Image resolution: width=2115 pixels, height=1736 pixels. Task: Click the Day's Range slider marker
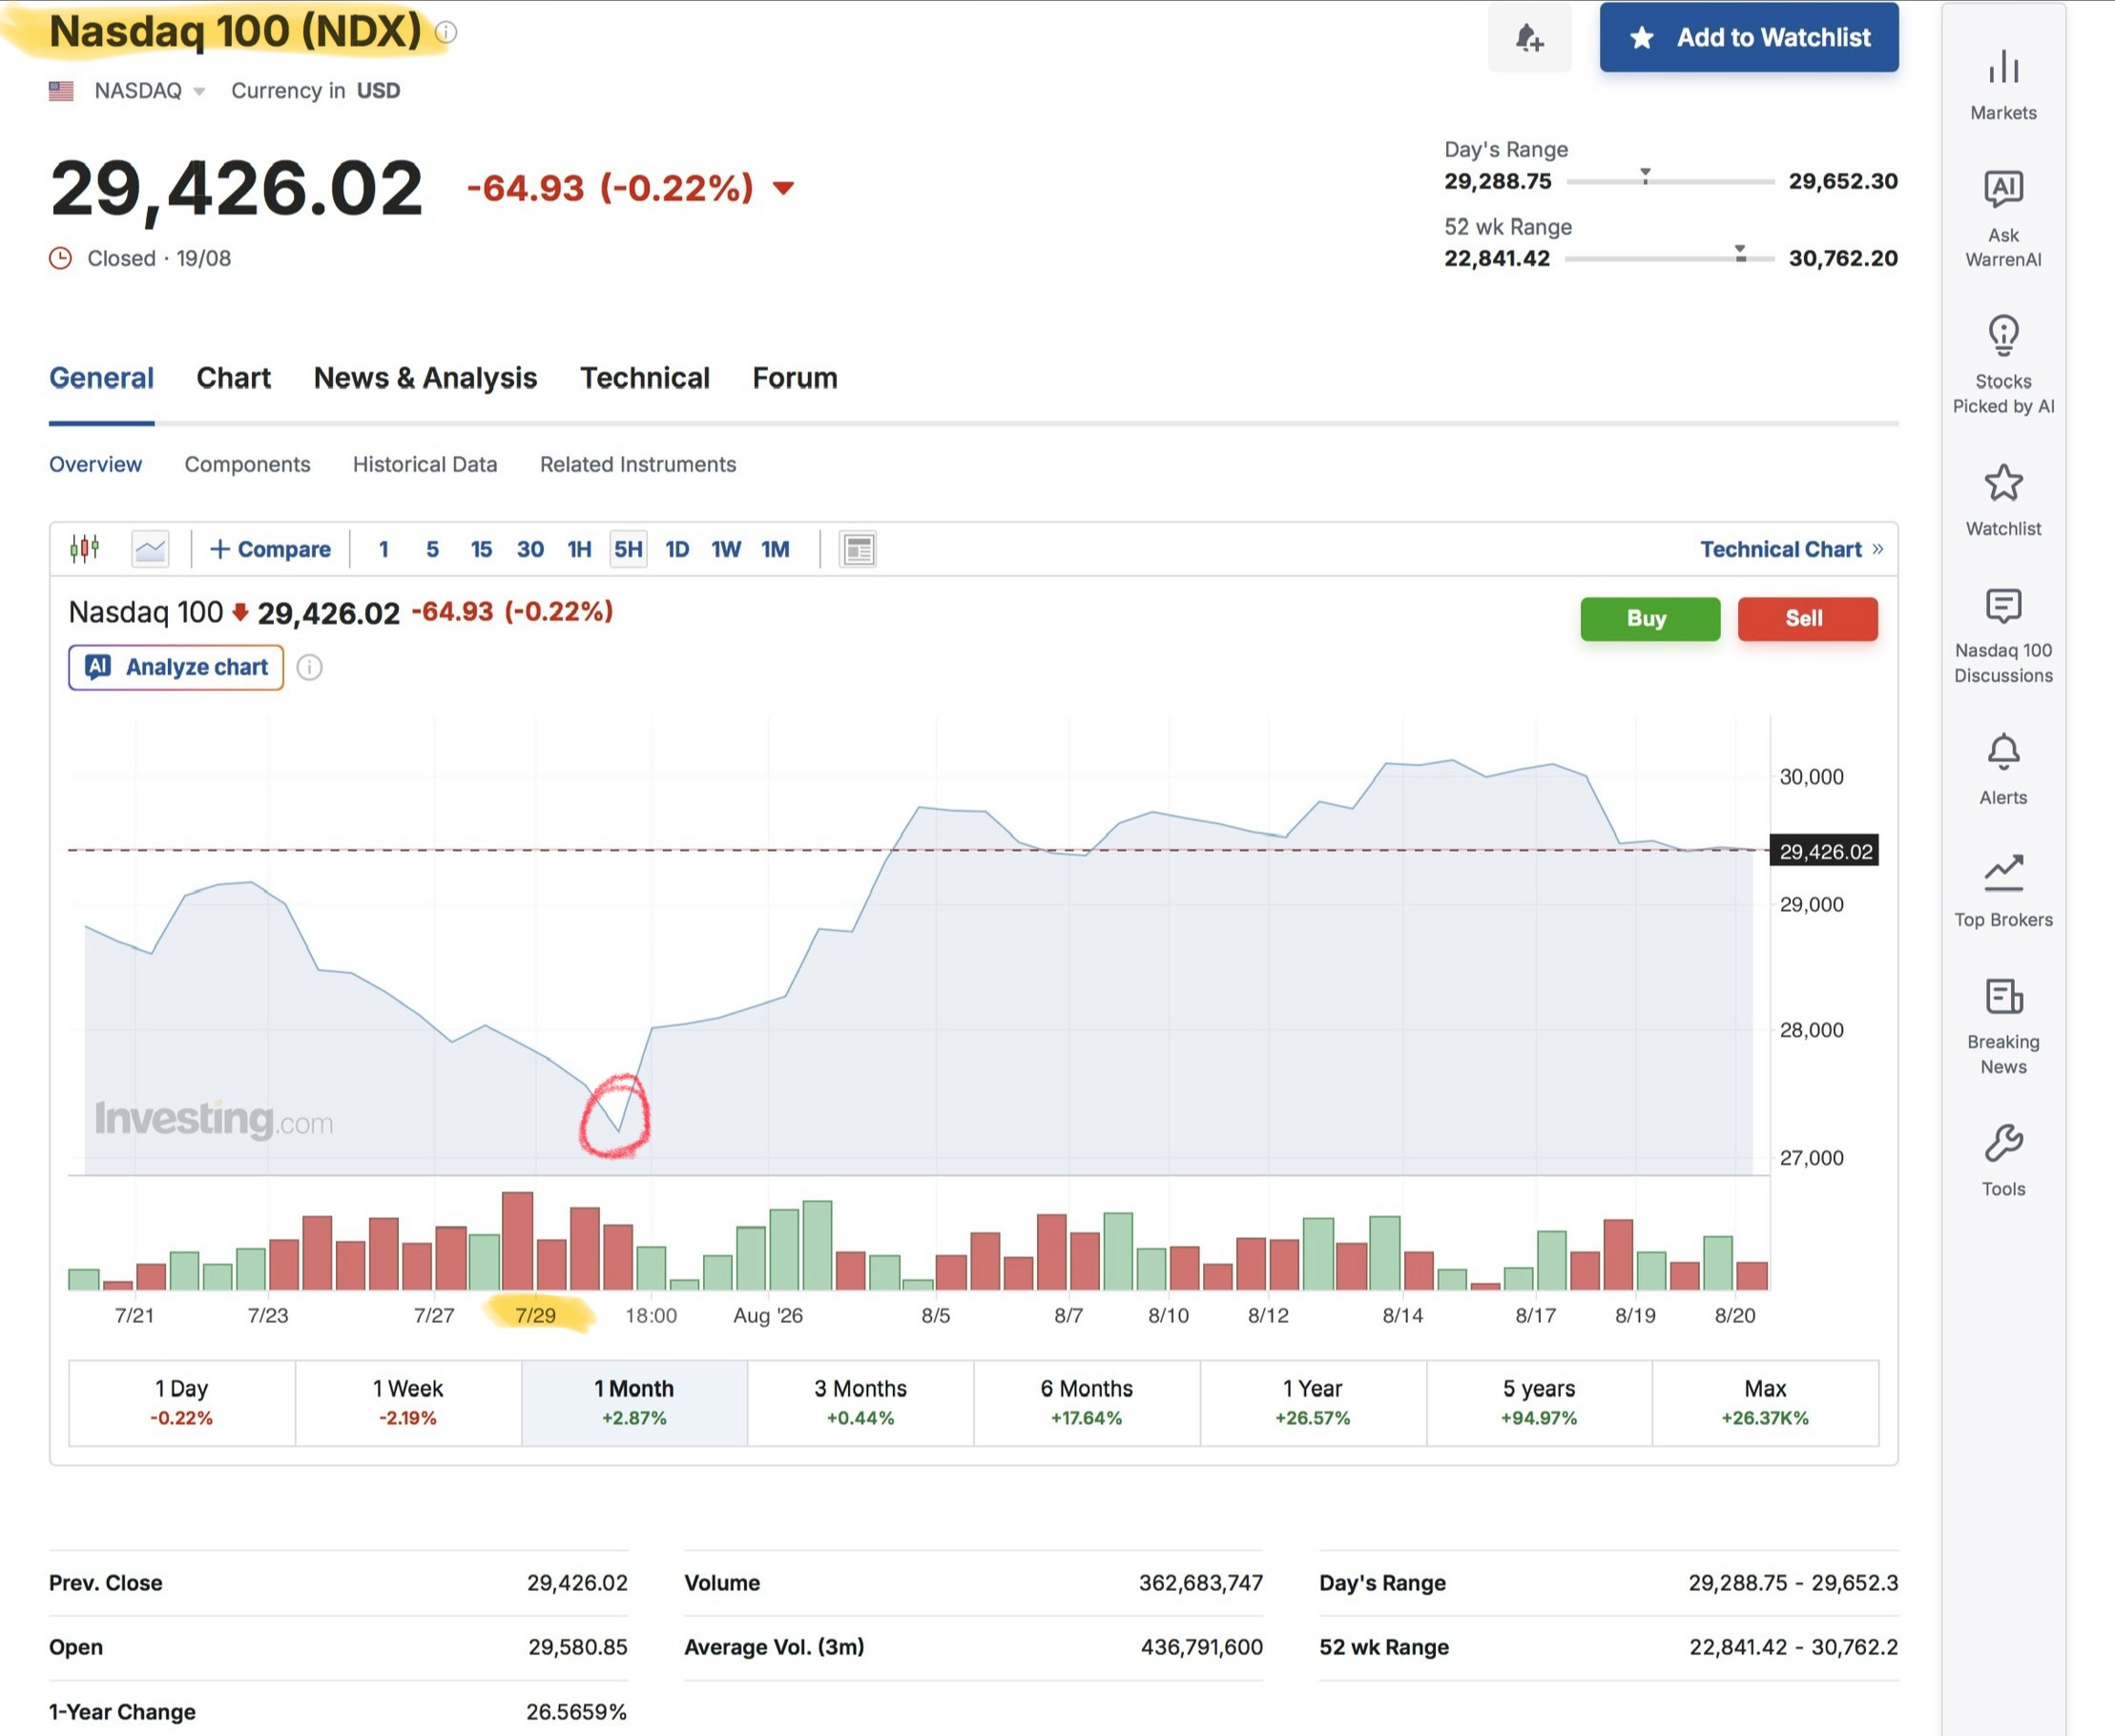[x=1645, y=177]
